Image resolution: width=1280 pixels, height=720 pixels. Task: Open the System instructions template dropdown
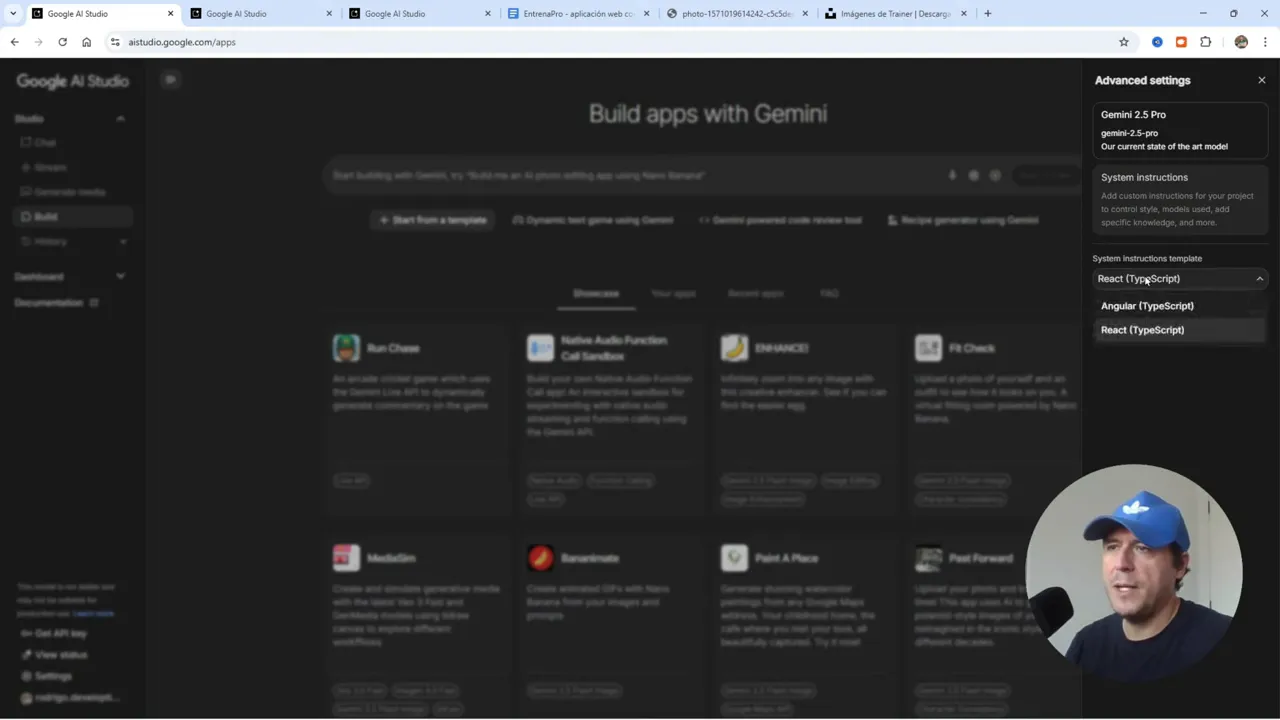(1180, 279)
